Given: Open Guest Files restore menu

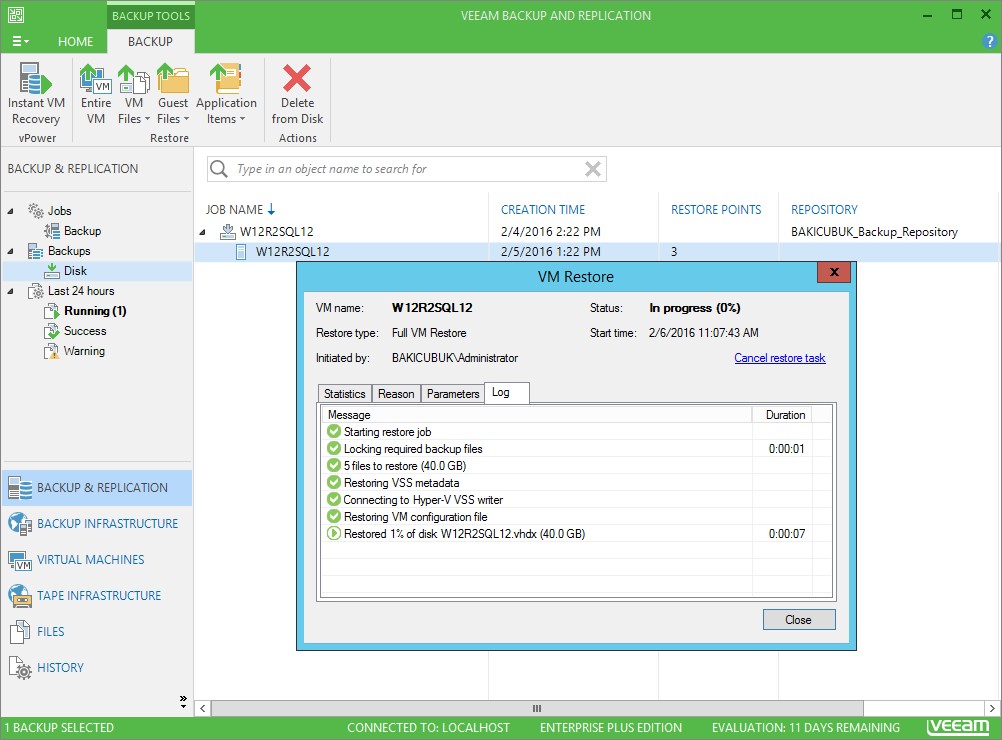Looking at the screenshot, I should click(x=173, y=94).
